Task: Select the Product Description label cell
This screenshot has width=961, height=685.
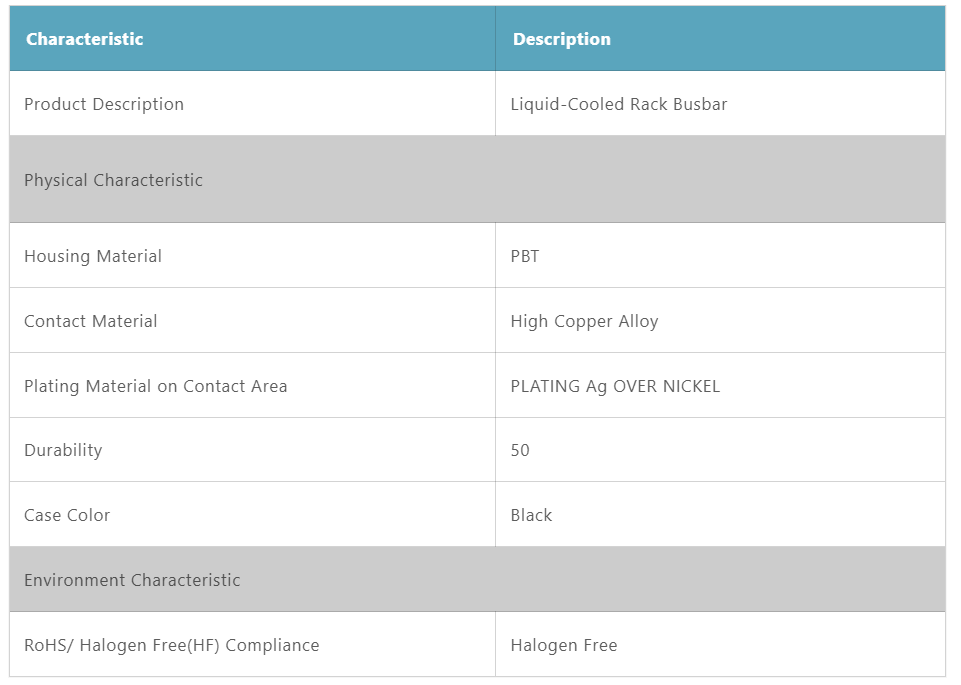Action: (x=104, y=104)
